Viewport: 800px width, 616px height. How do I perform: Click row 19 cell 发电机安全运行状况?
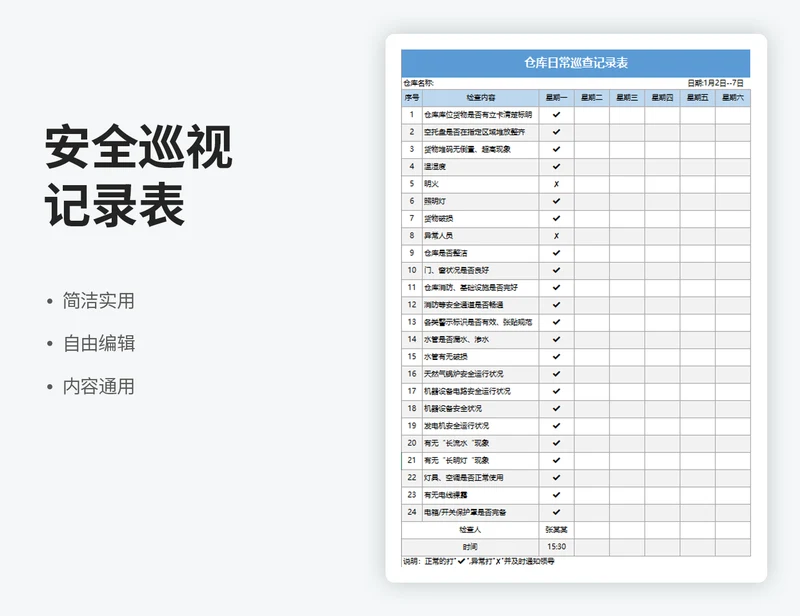coord(481,426)
